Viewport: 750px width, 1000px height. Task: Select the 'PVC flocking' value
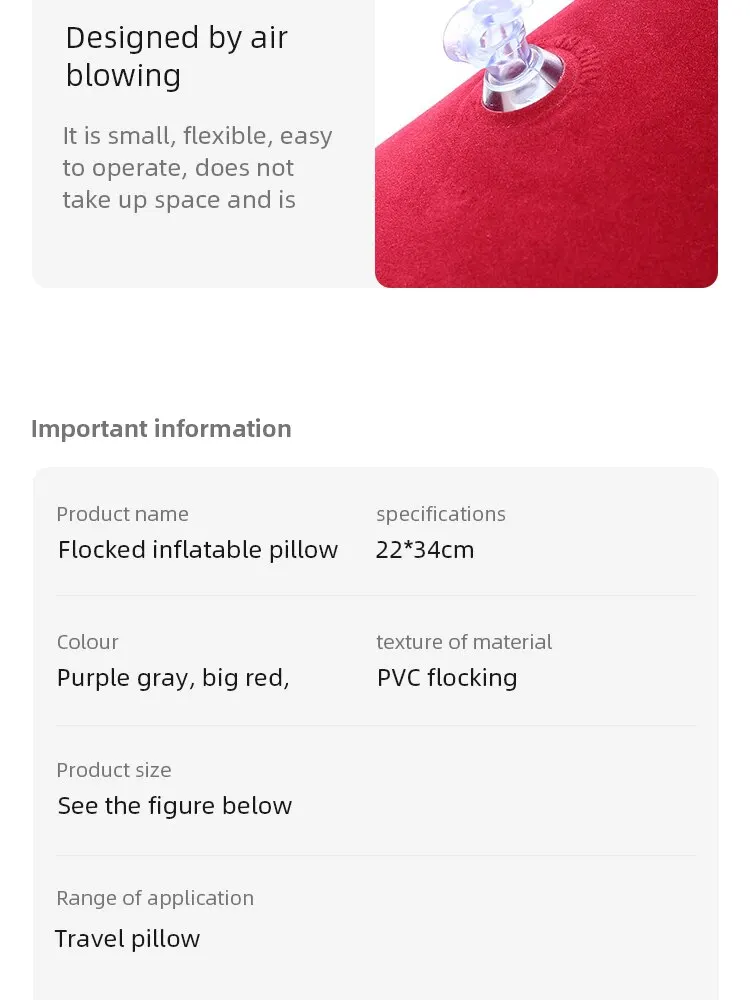pyautogui.click(x=447, y=678)
